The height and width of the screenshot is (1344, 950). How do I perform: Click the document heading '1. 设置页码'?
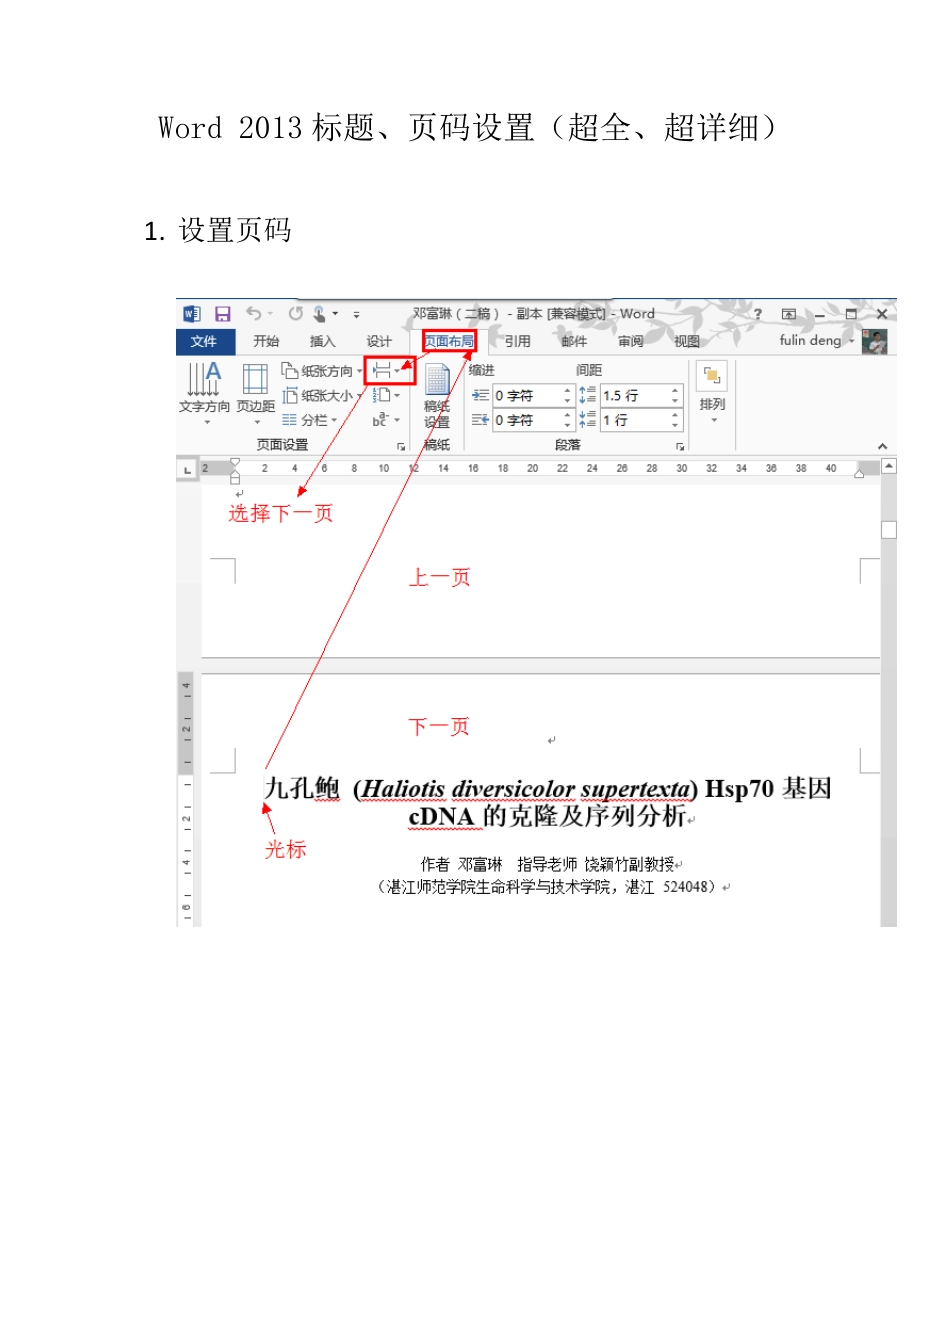point(218,231)
